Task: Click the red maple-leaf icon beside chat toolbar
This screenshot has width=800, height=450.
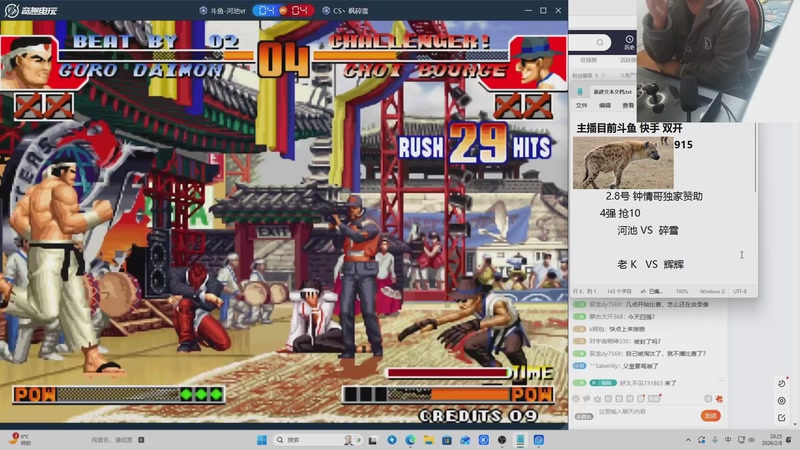Action: 719,398
